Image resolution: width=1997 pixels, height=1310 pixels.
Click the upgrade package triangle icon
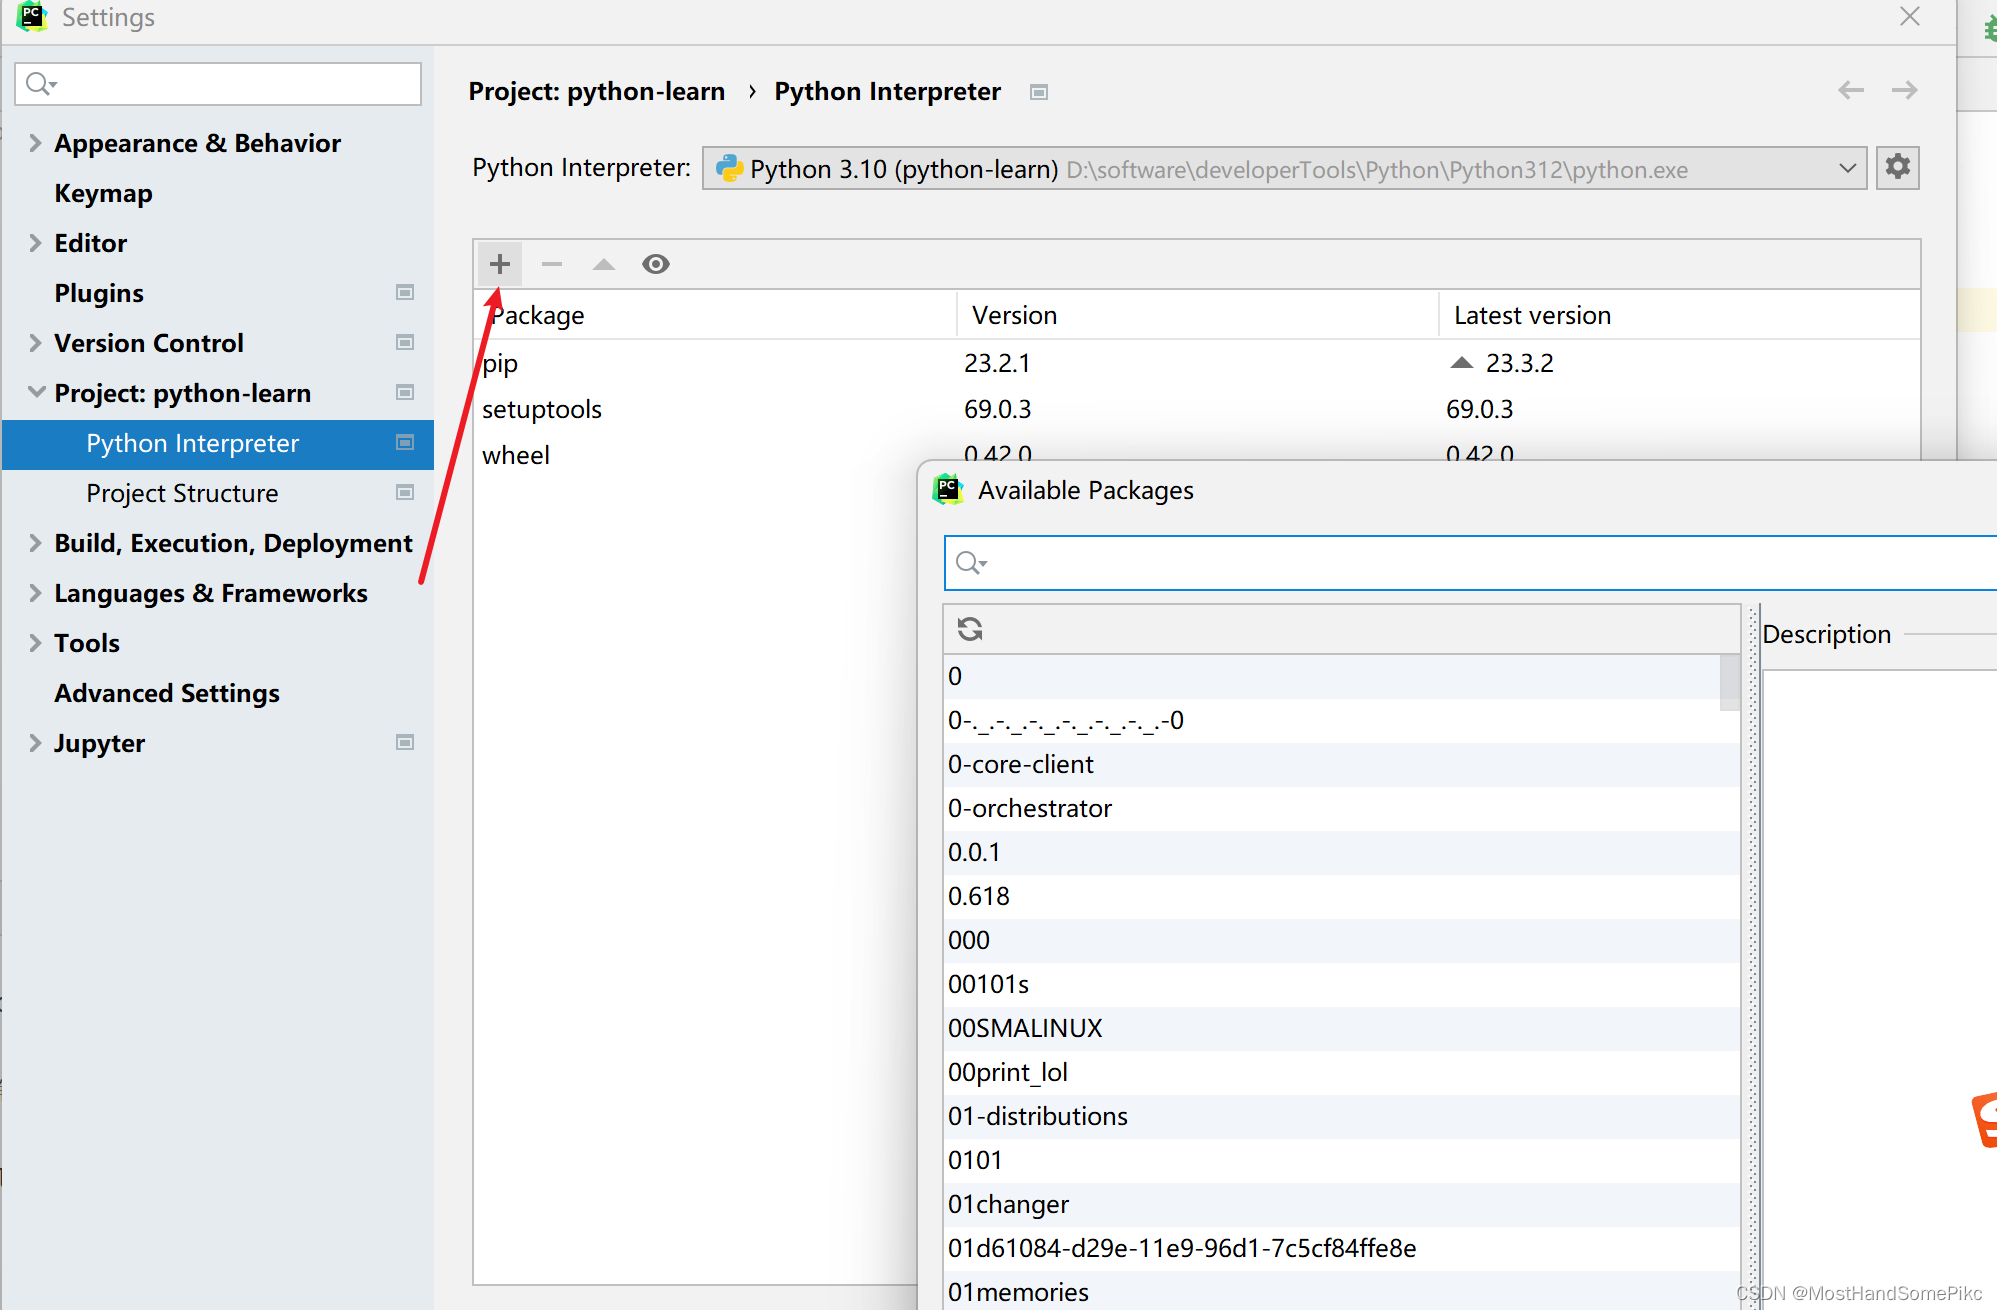pos(604,264)
